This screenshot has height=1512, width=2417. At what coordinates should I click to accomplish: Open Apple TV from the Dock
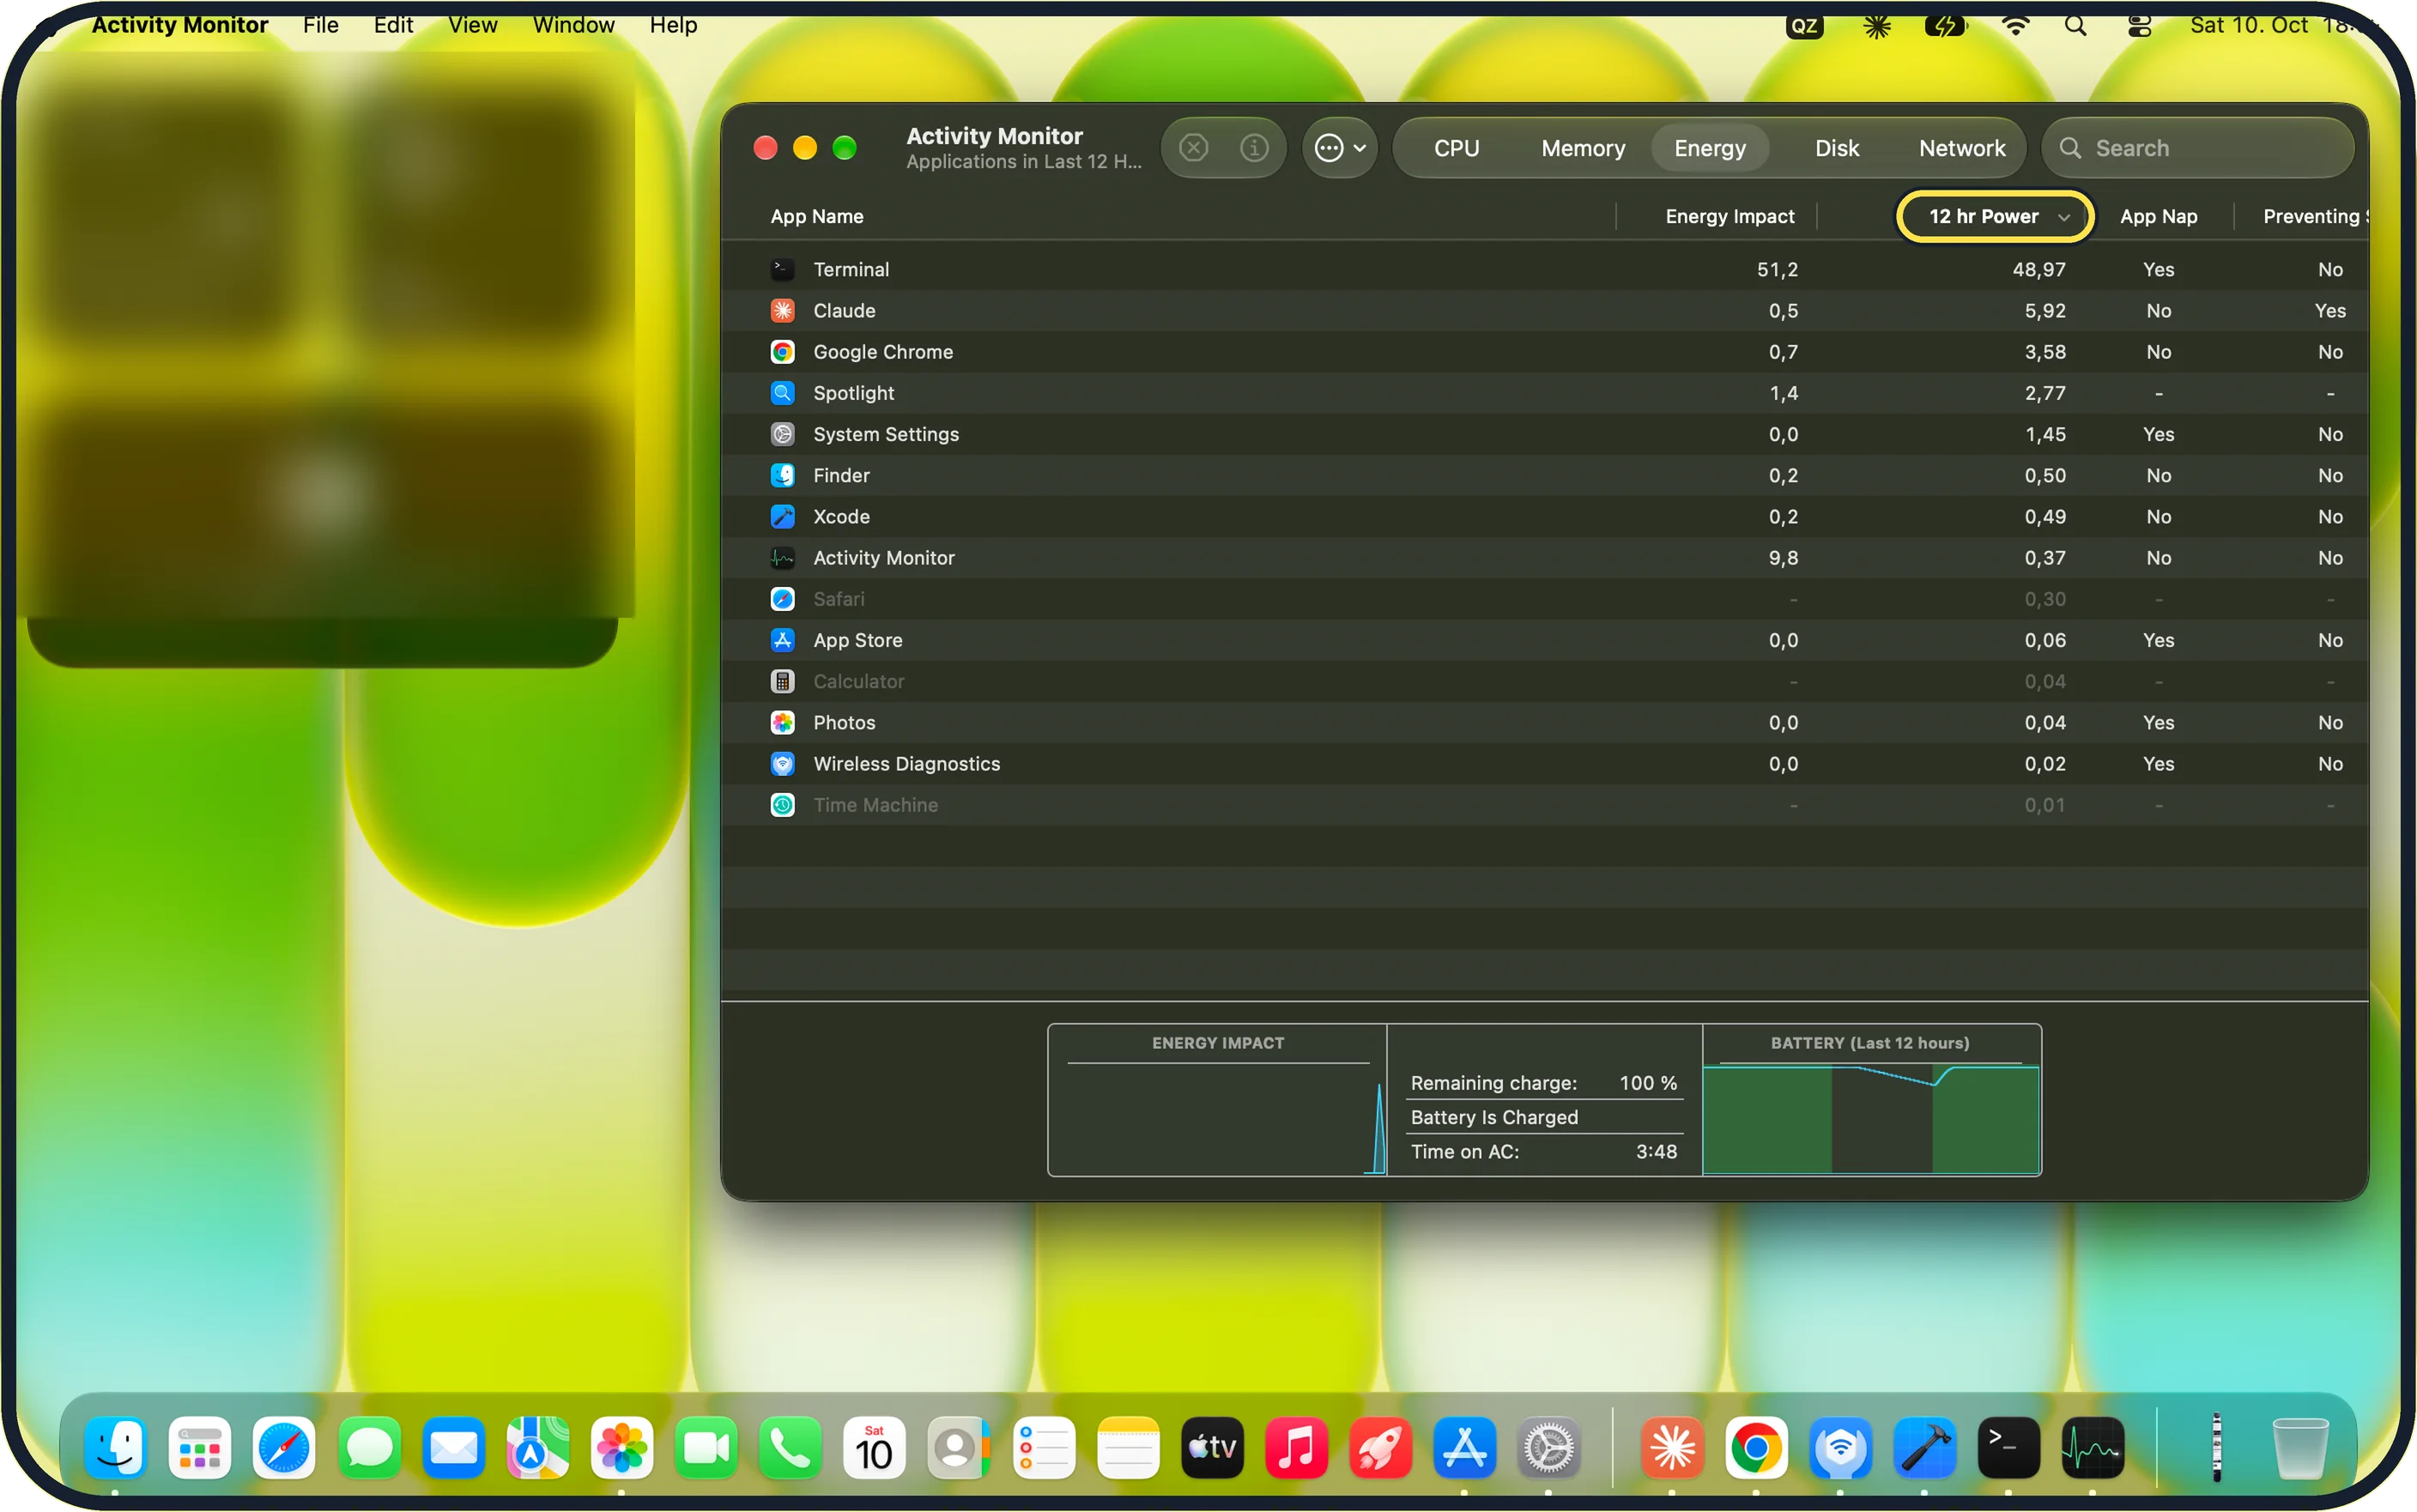point(1212,1447)
